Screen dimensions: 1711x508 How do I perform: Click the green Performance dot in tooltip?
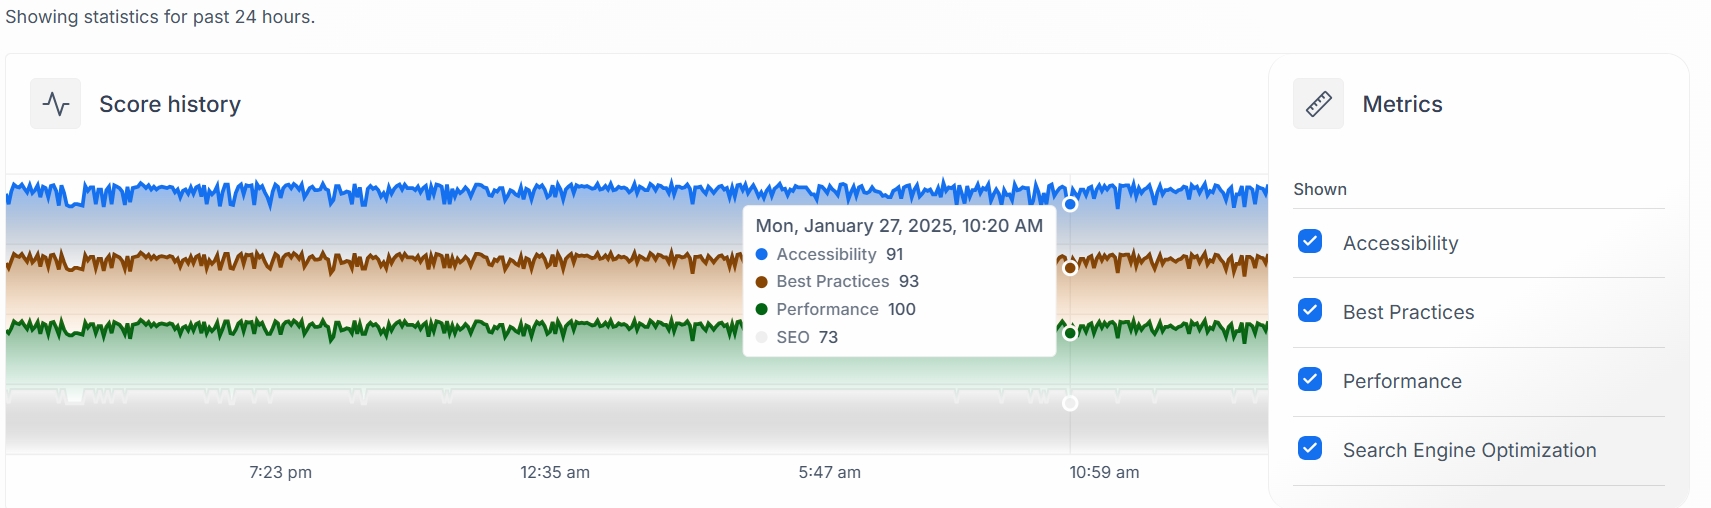pyautogui.click(x=762, y=309)
